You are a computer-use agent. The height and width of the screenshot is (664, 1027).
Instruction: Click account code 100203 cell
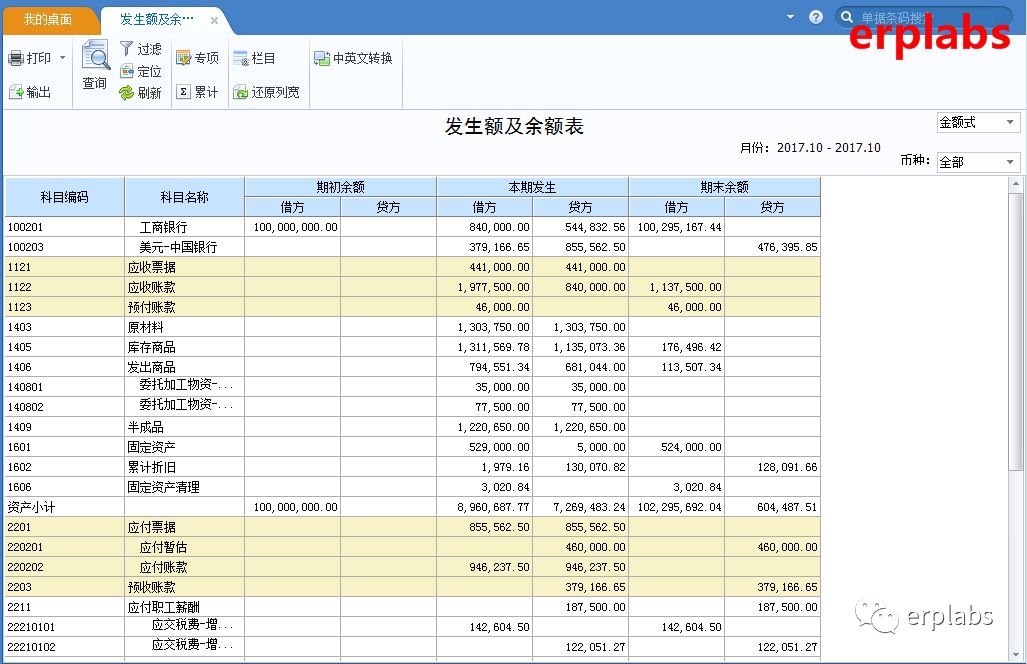pos(65,247)
